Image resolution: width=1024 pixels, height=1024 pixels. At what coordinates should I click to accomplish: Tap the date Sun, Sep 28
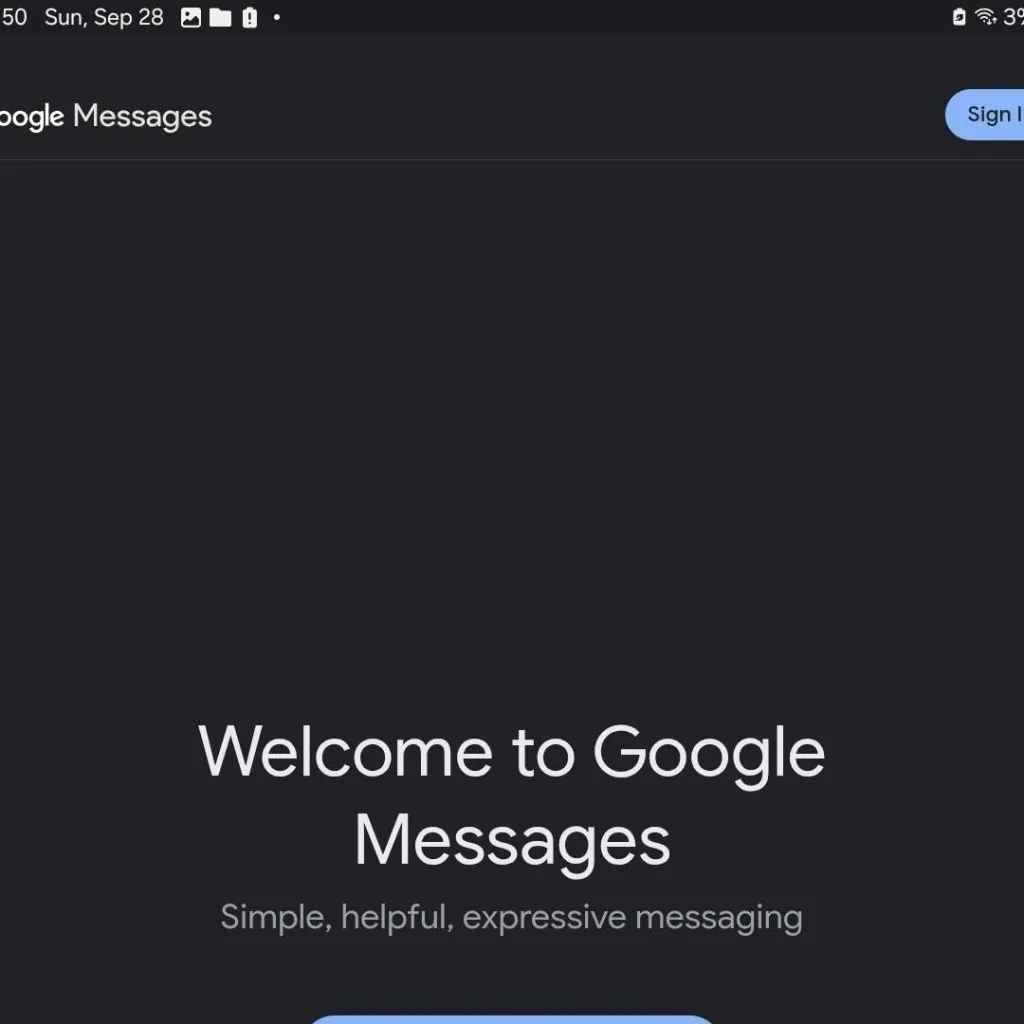(104, 18)
